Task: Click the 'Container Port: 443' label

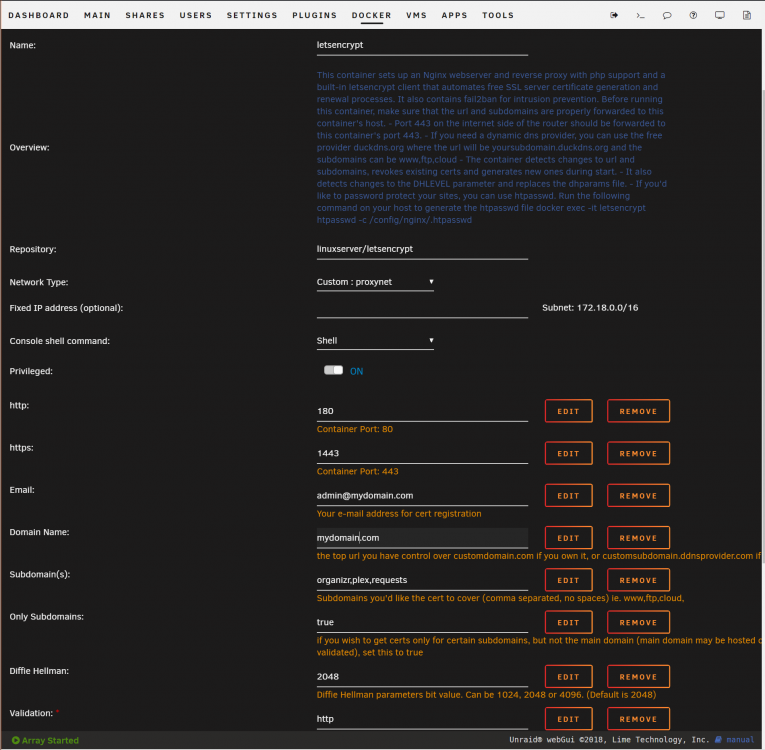Action: [x=357, y=471]
